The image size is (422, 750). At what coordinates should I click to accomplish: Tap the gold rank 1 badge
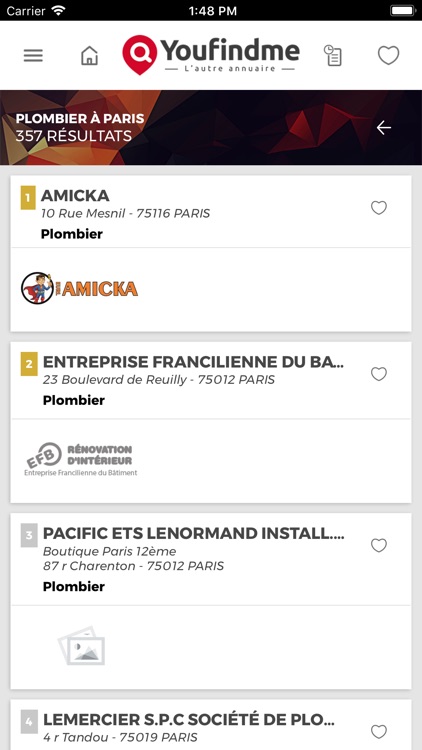28,198
